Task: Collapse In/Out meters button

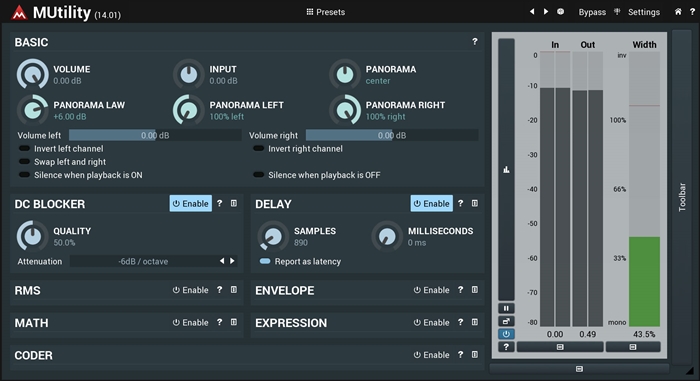Action: [x=560, y=347]
